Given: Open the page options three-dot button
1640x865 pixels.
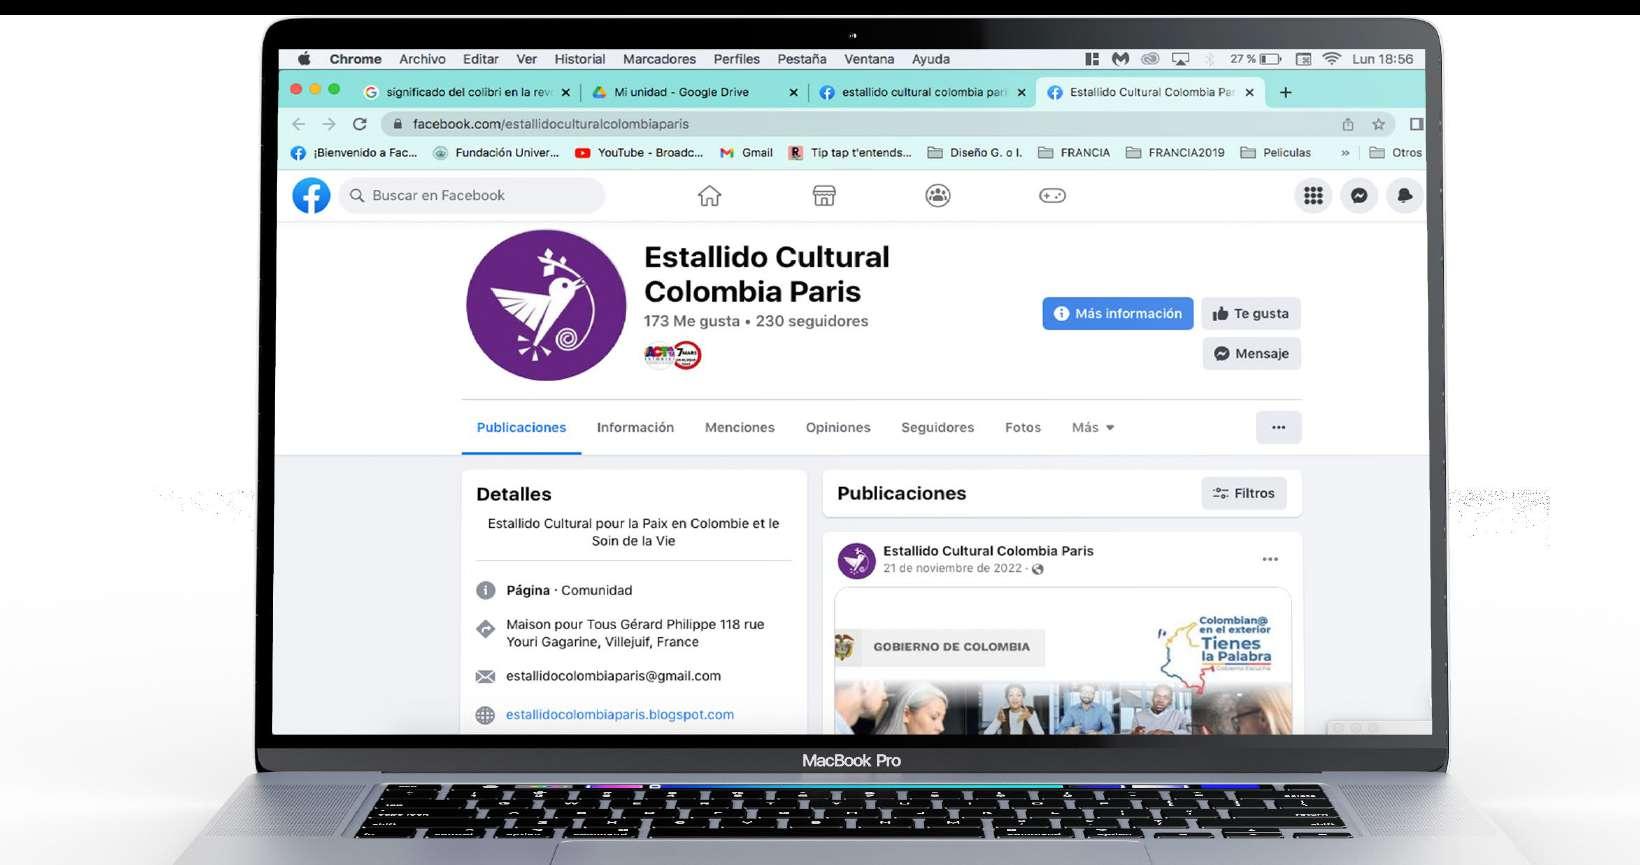Looking at the screenshot, I should (x=1279, y=427).
